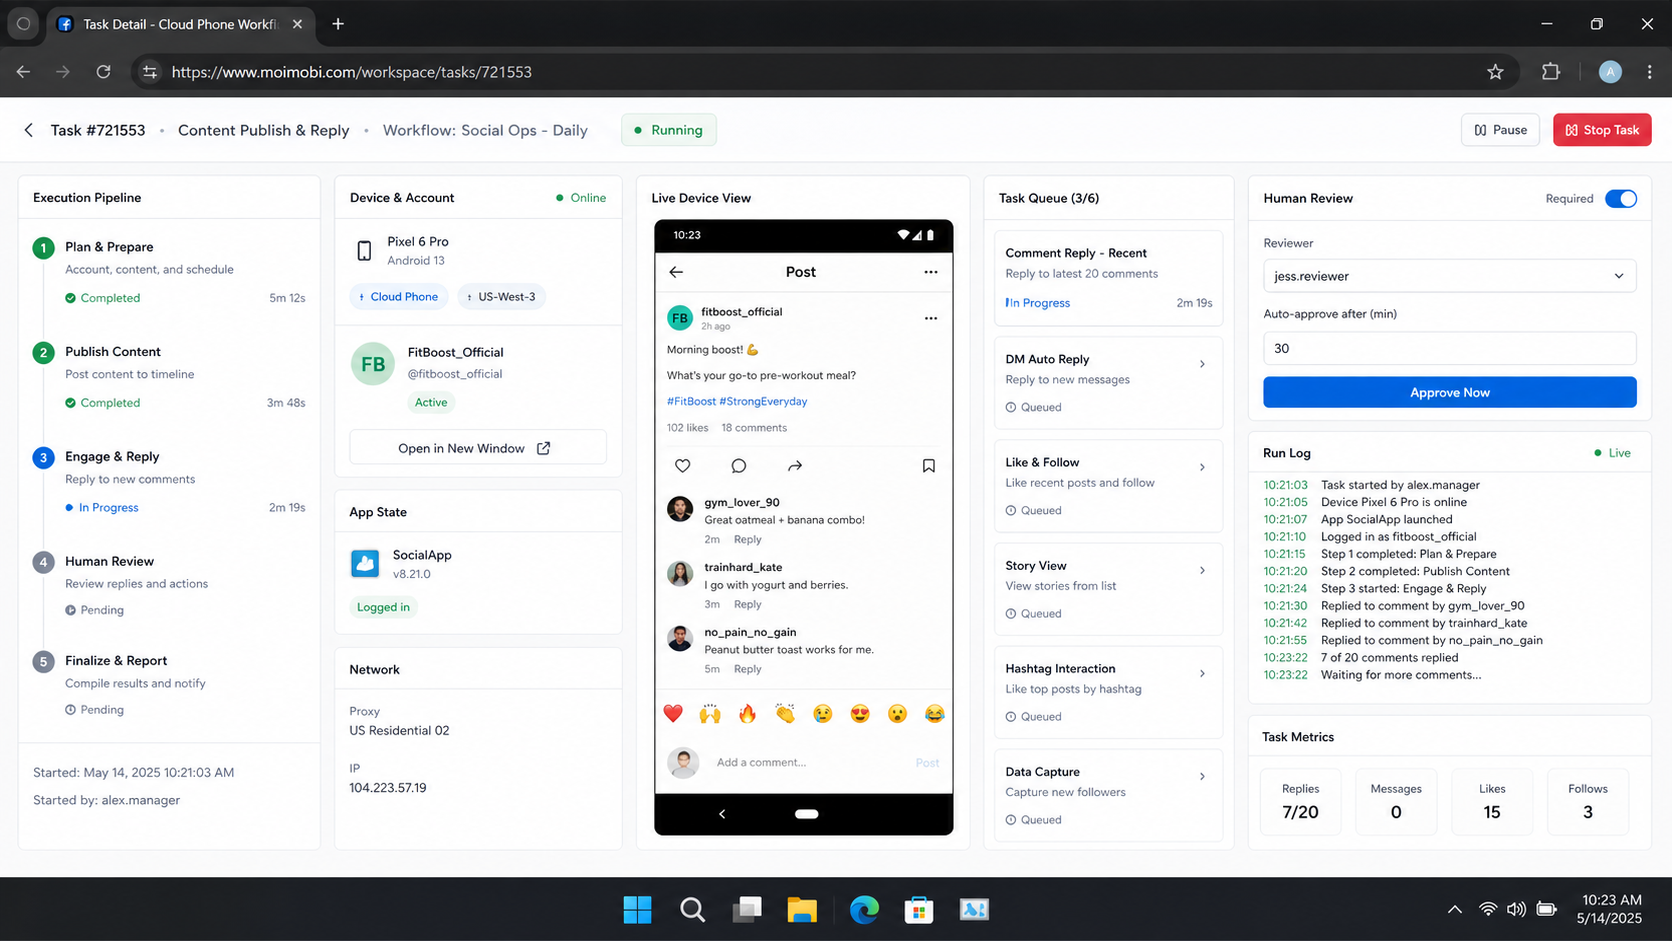Click the Comment Reply - Recent queue card
1672x941 pixels.
[x=1108, y=278]
